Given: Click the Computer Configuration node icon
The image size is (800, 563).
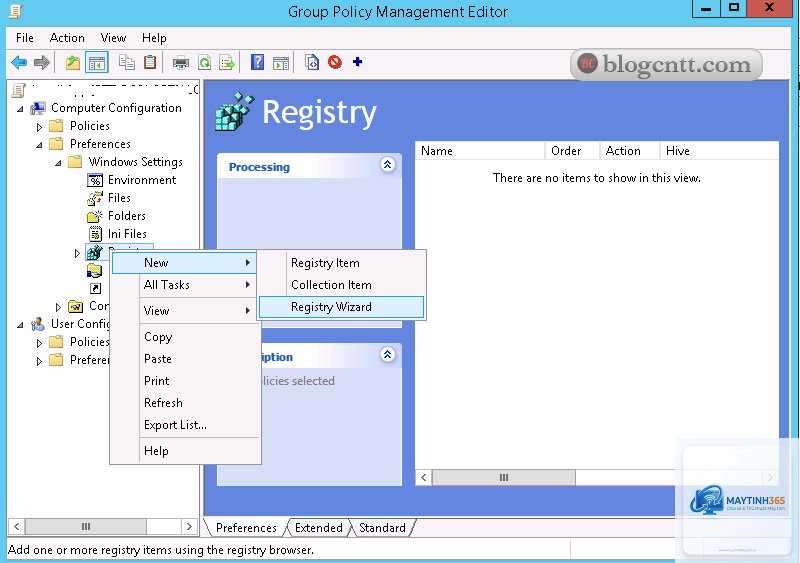Looking at the screenshot, I should [38, 108].
